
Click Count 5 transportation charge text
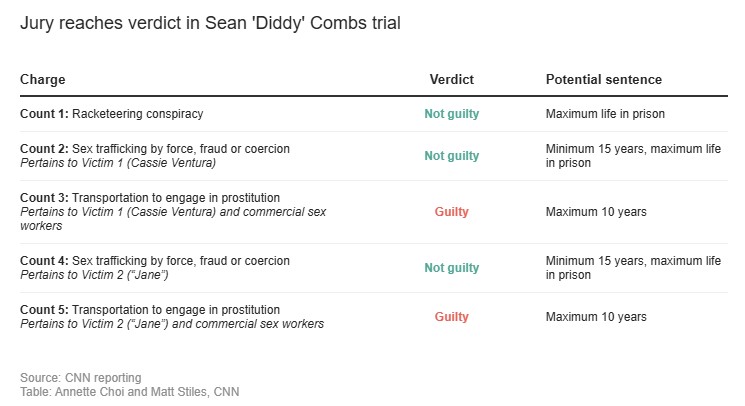point(150,310)
